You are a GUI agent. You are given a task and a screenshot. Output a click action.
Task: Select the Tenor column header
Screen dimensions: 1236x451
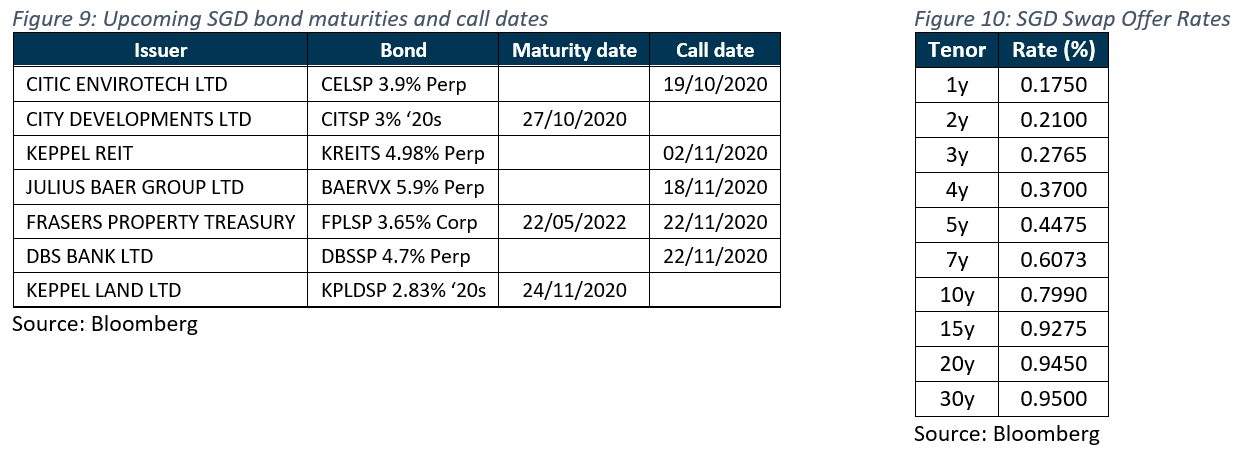coord(957,50)
